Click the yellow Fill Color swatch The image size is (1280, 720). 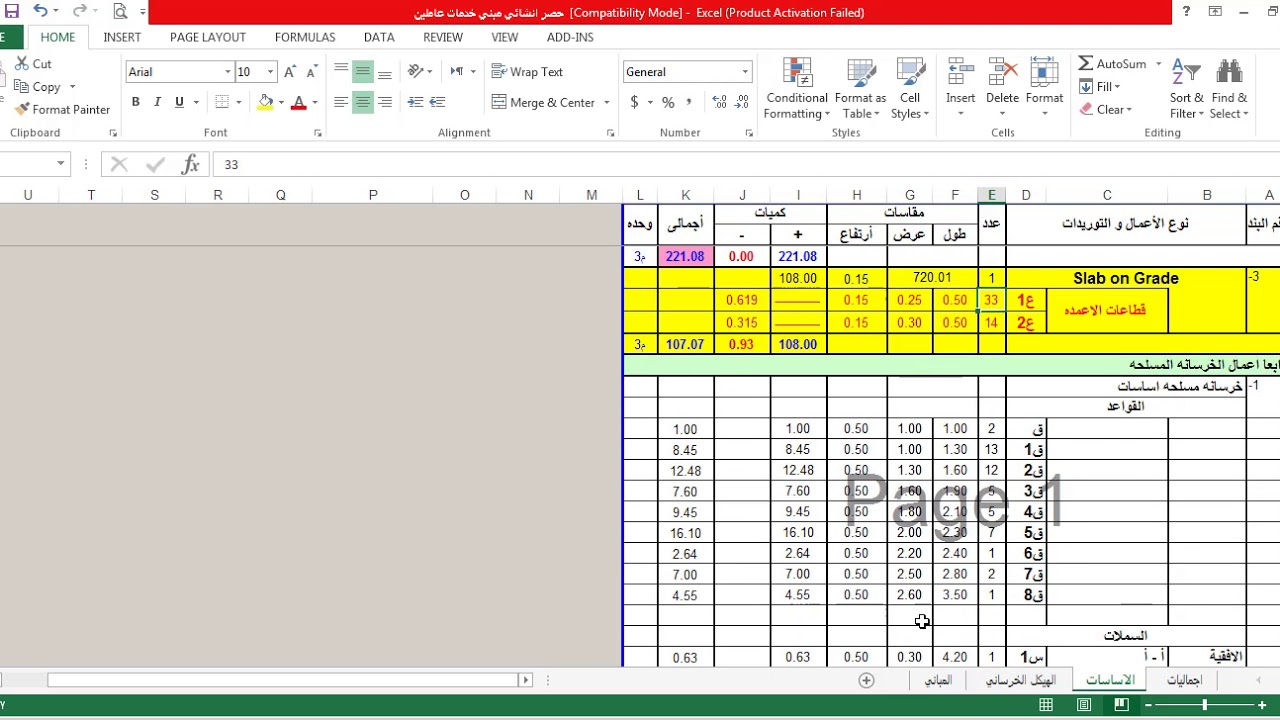tap(265, 102)
